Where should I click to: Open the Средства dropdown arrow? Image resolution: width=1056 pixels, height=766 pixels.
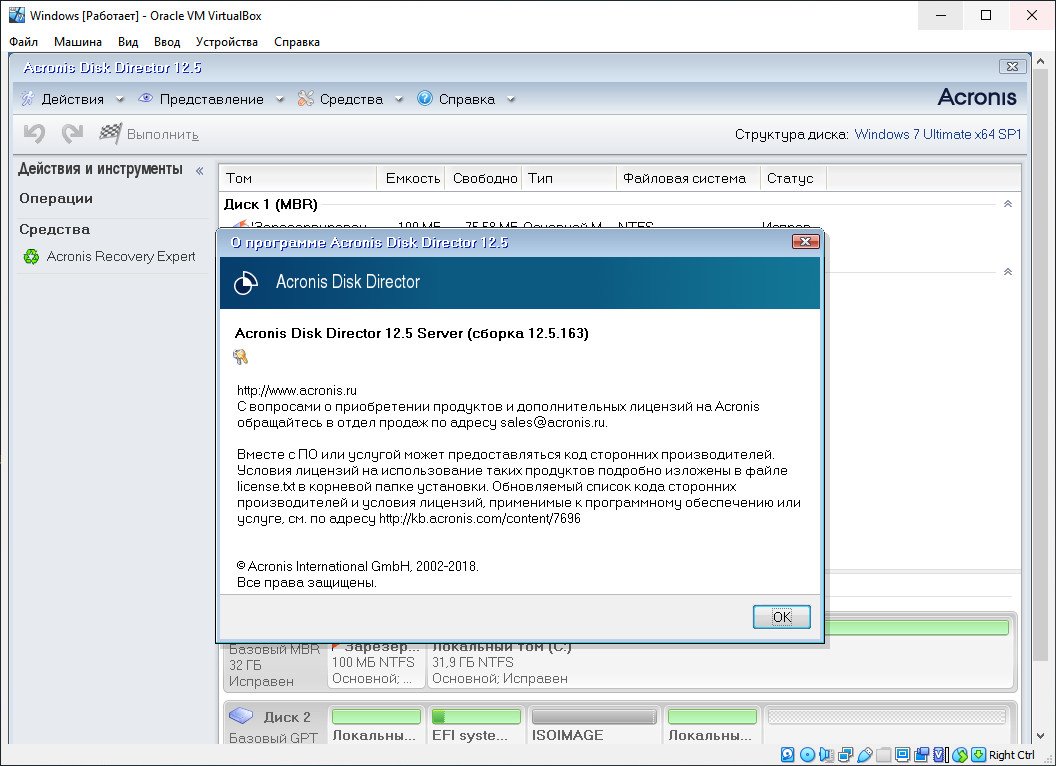399,100
